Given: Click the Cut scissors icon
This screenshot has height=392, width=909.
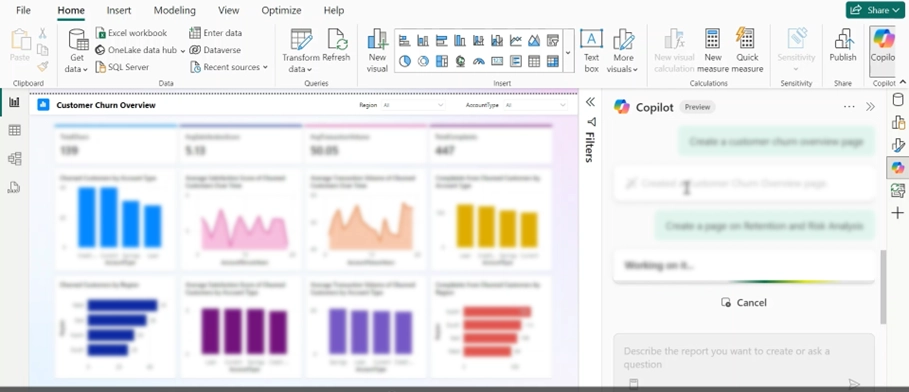Looking at the screenshot, I should 42,34.
